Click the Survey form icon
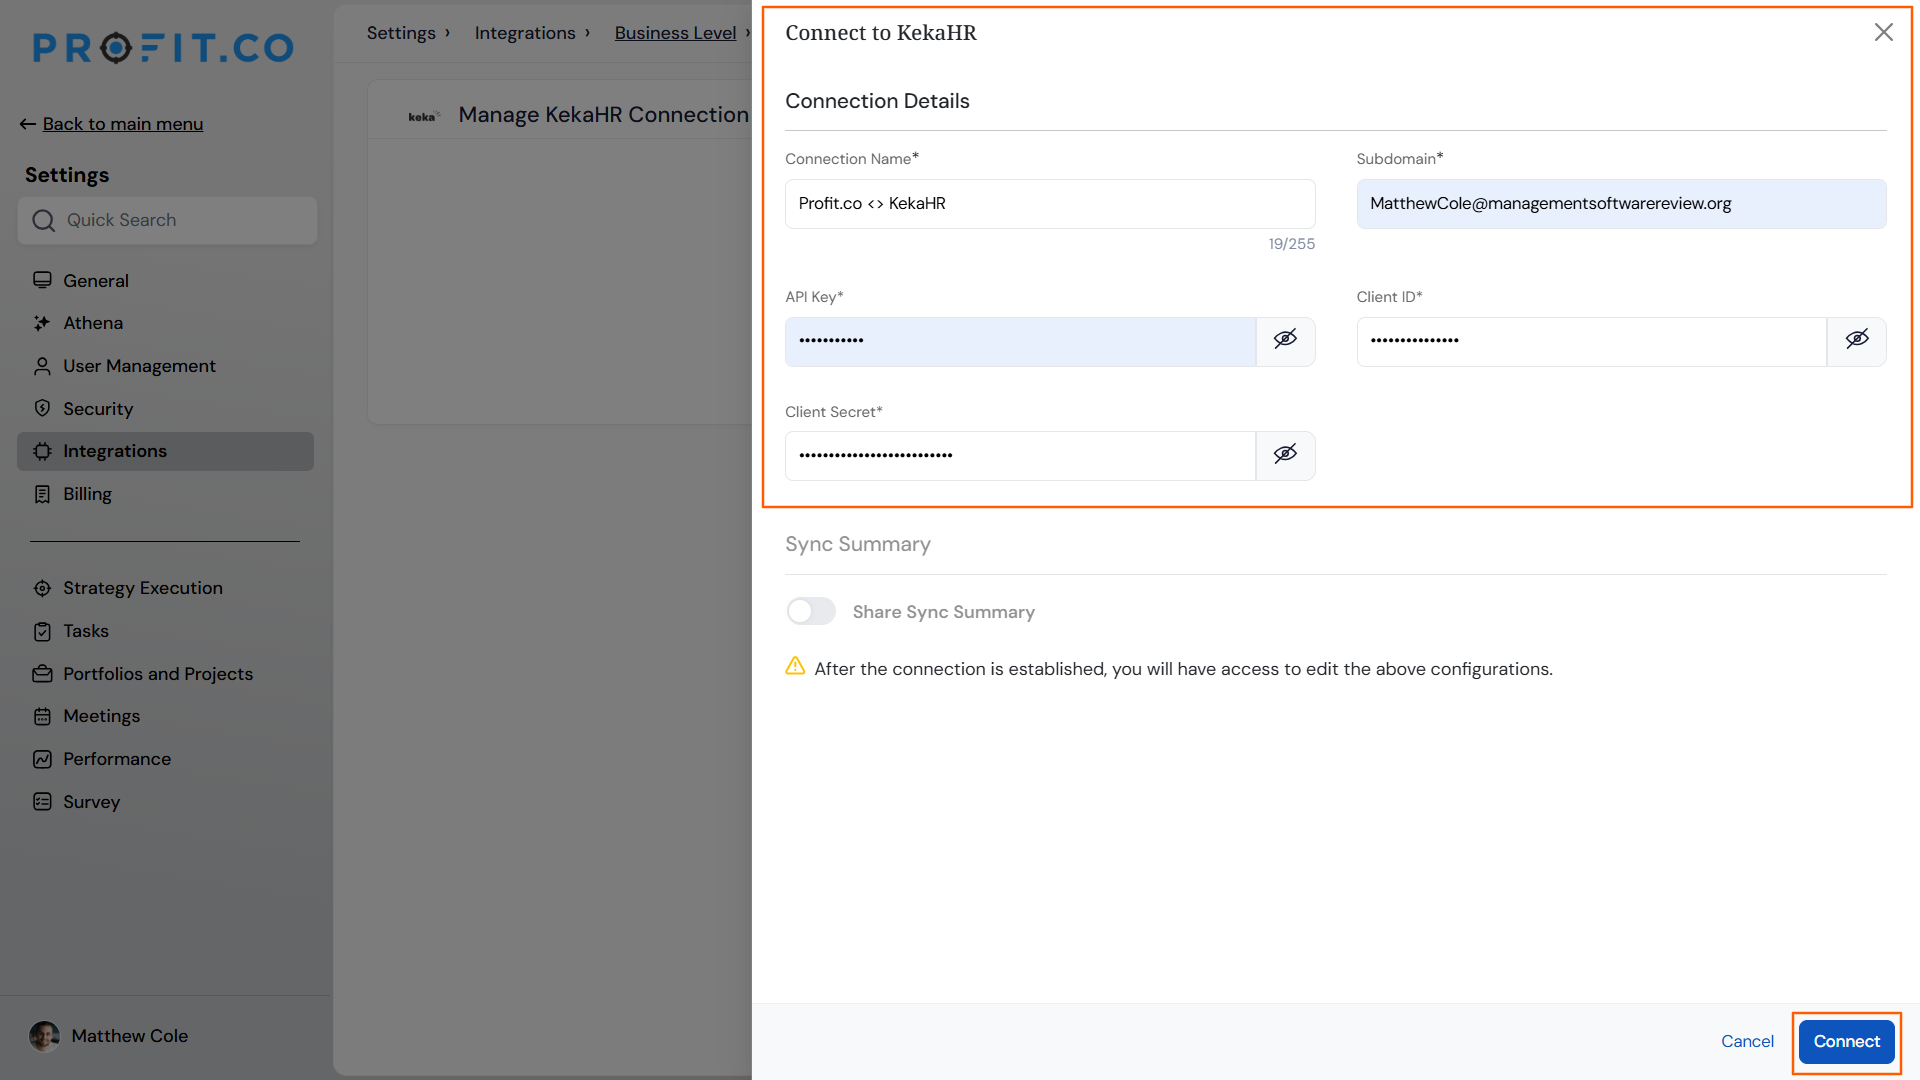The image size is (1920, 1080). click(42, 802)
